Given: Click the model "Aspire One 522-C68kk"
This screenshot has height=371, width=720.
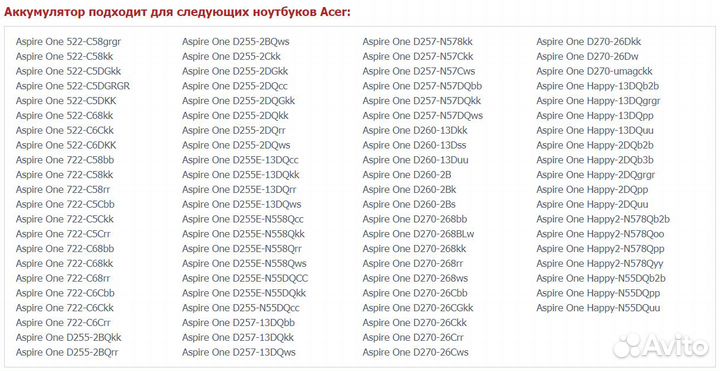Looking at the screenshot, I should coord(64,115).
